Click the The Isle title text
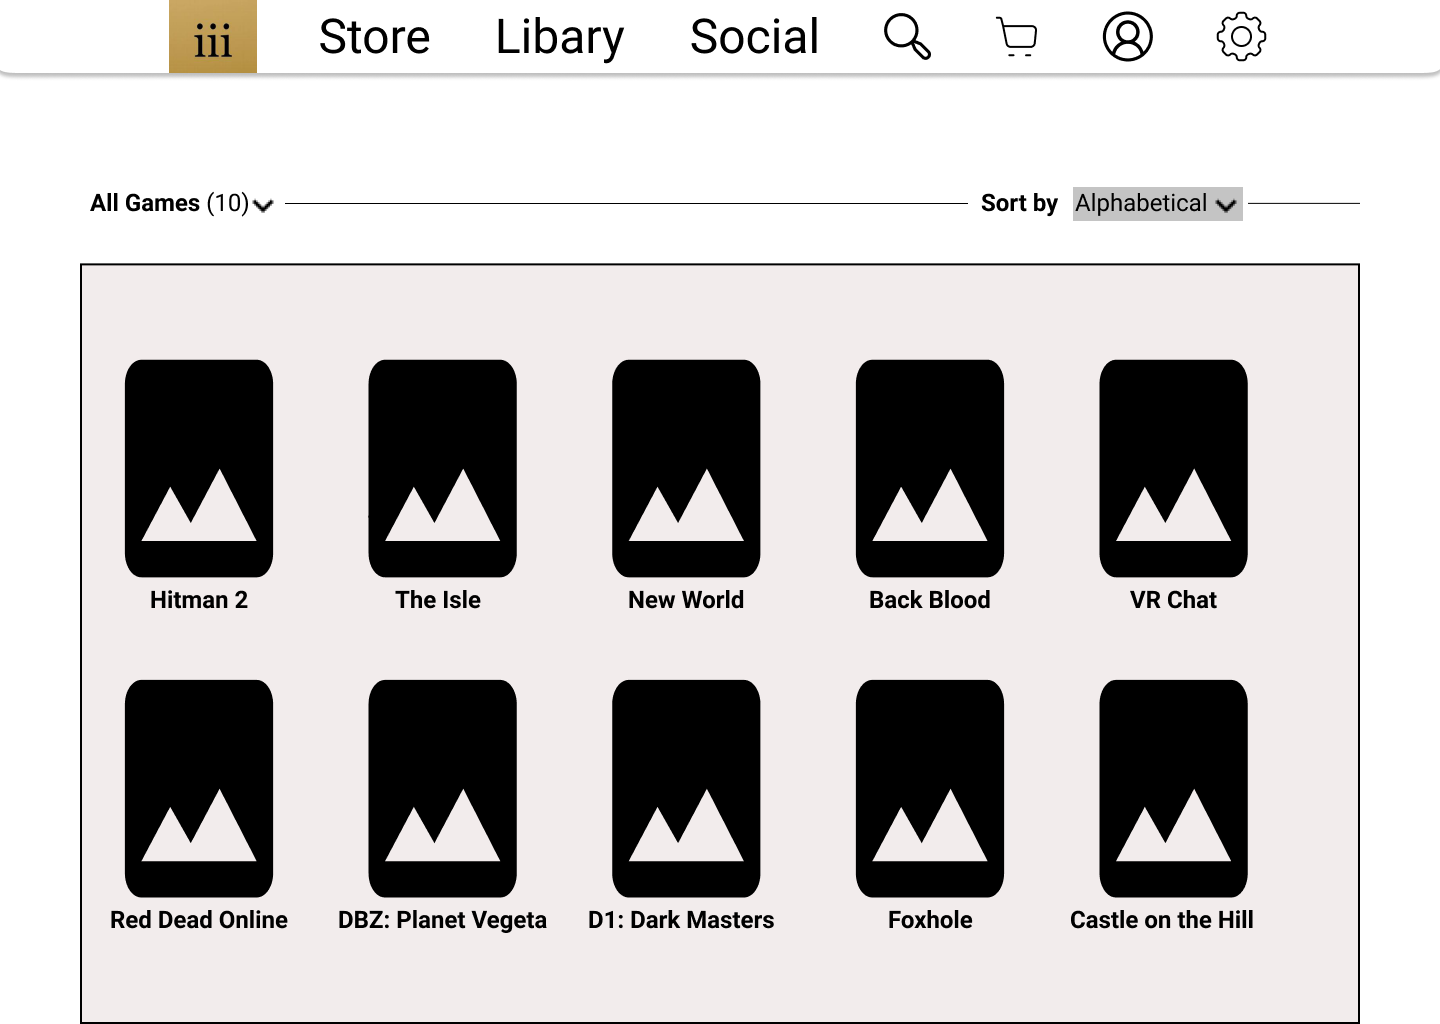This screenshot has width=1440, height=1024. click(438, 600)
